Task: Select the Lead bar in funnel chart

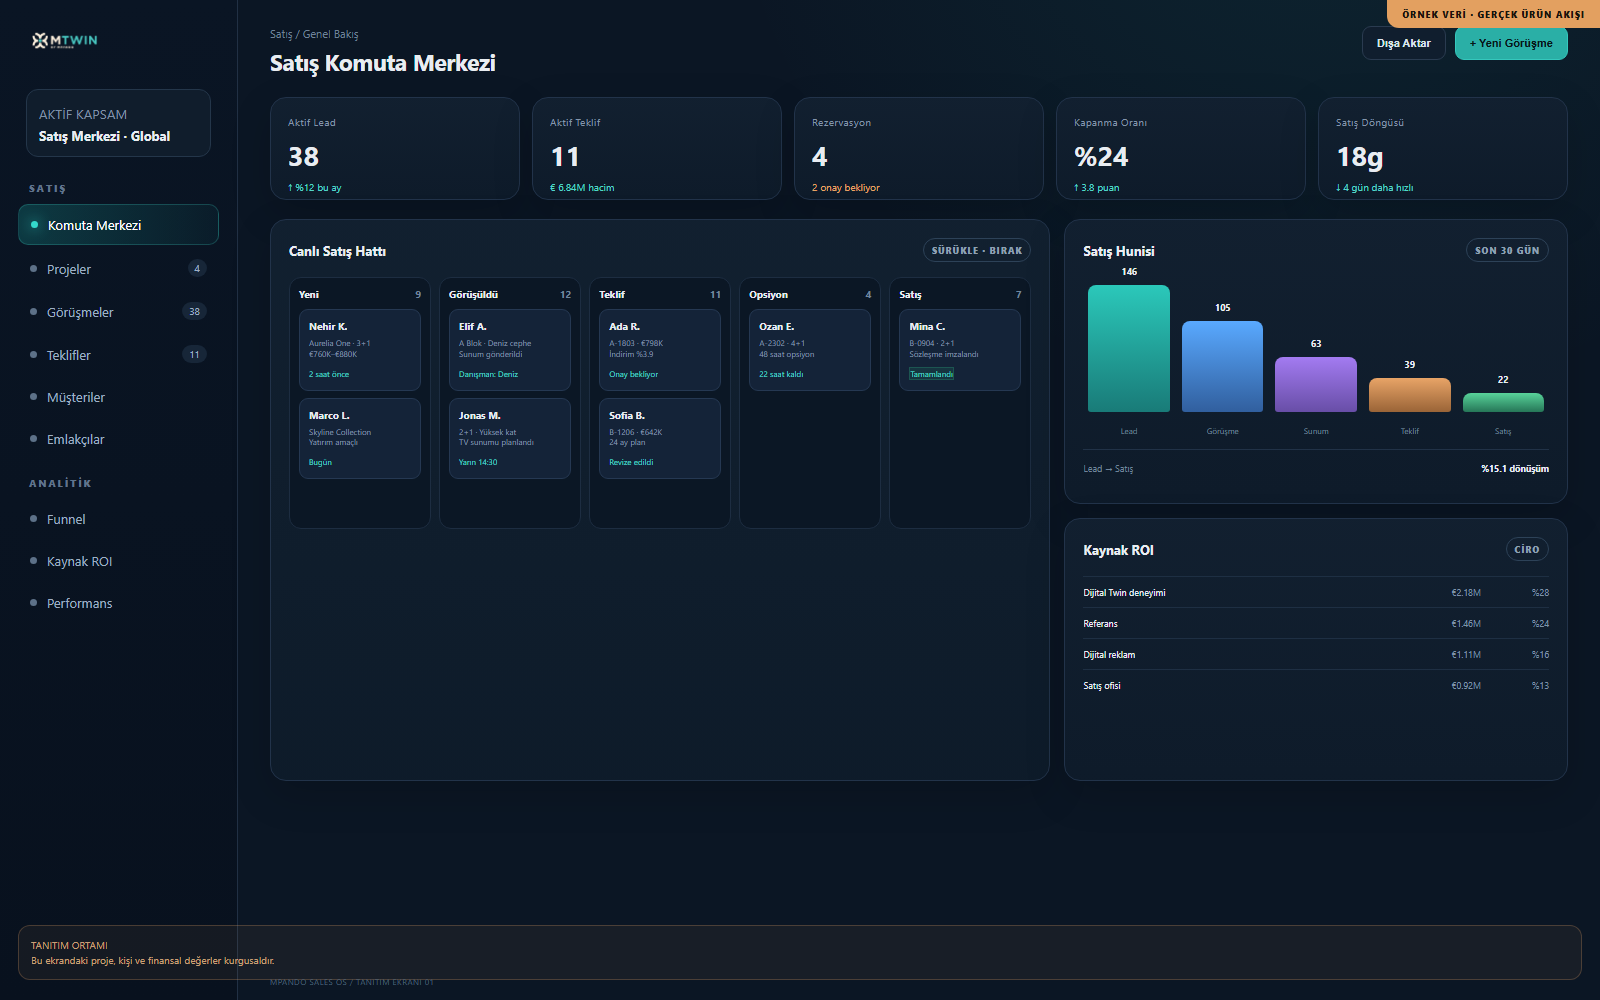Action: (1128, 349)
